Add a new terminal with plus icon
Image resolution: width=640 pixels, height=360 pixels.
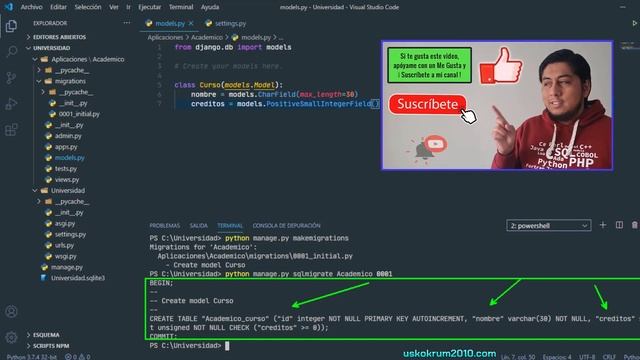click(x=602, y=225)
